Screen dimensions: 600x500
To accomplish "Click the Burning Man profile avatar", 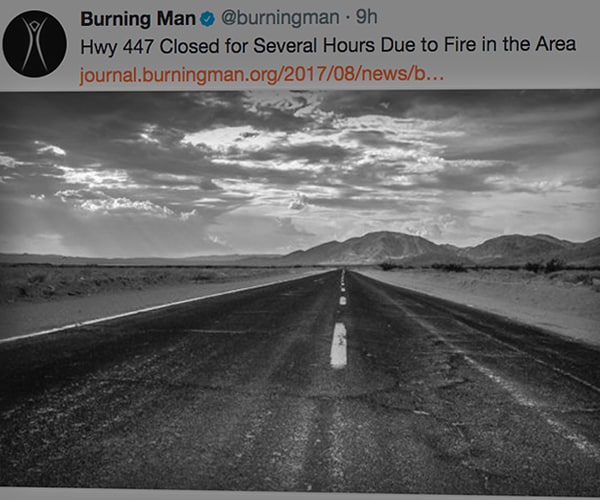I will (35, 44).
